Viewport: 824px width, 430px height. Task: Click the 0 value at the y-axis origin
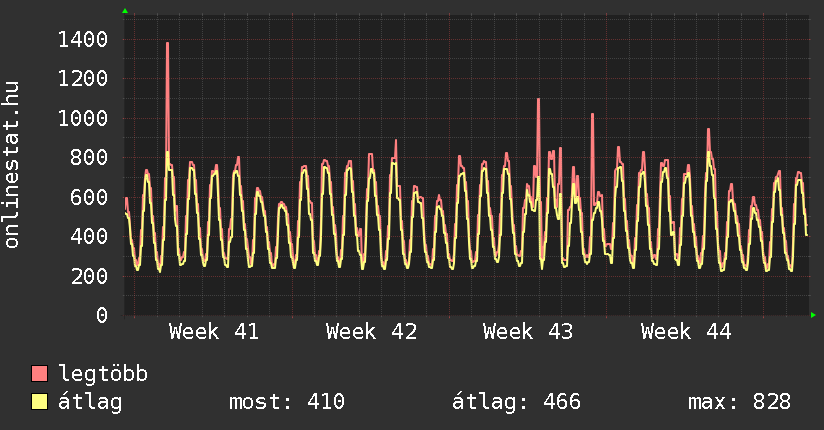coord(101,316)
